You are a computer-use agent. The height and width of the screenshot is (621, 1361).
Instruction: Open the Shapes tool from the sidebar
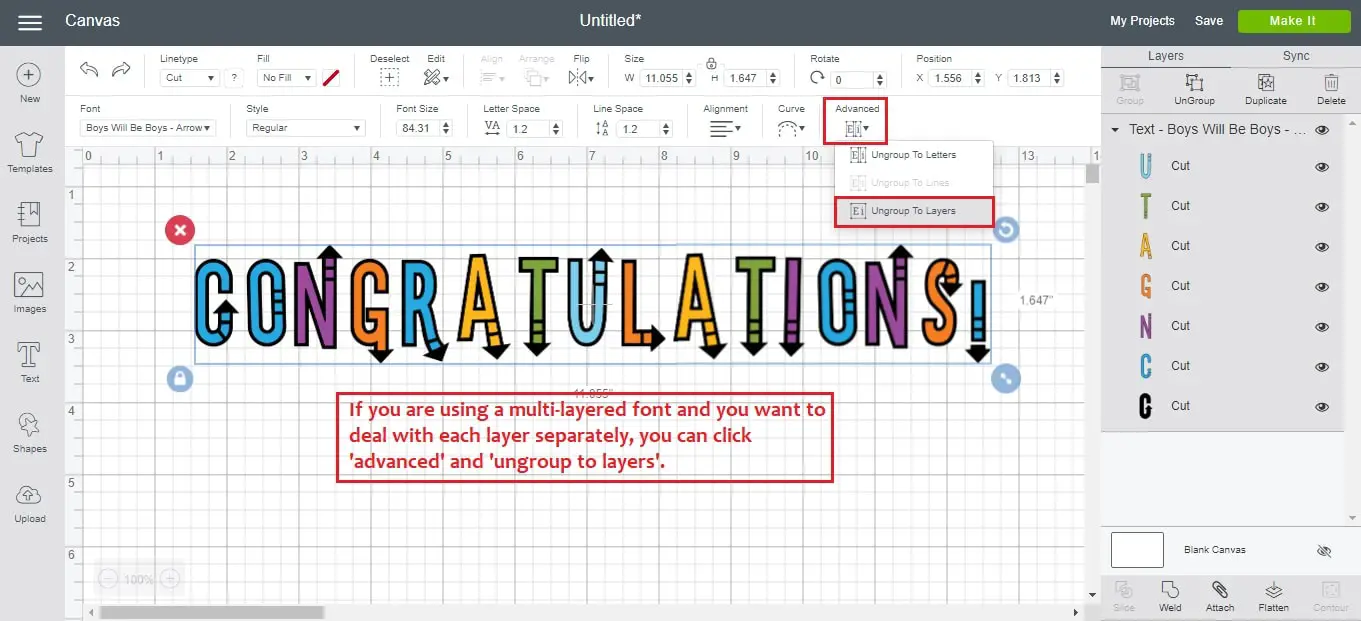tap(29, 430)
